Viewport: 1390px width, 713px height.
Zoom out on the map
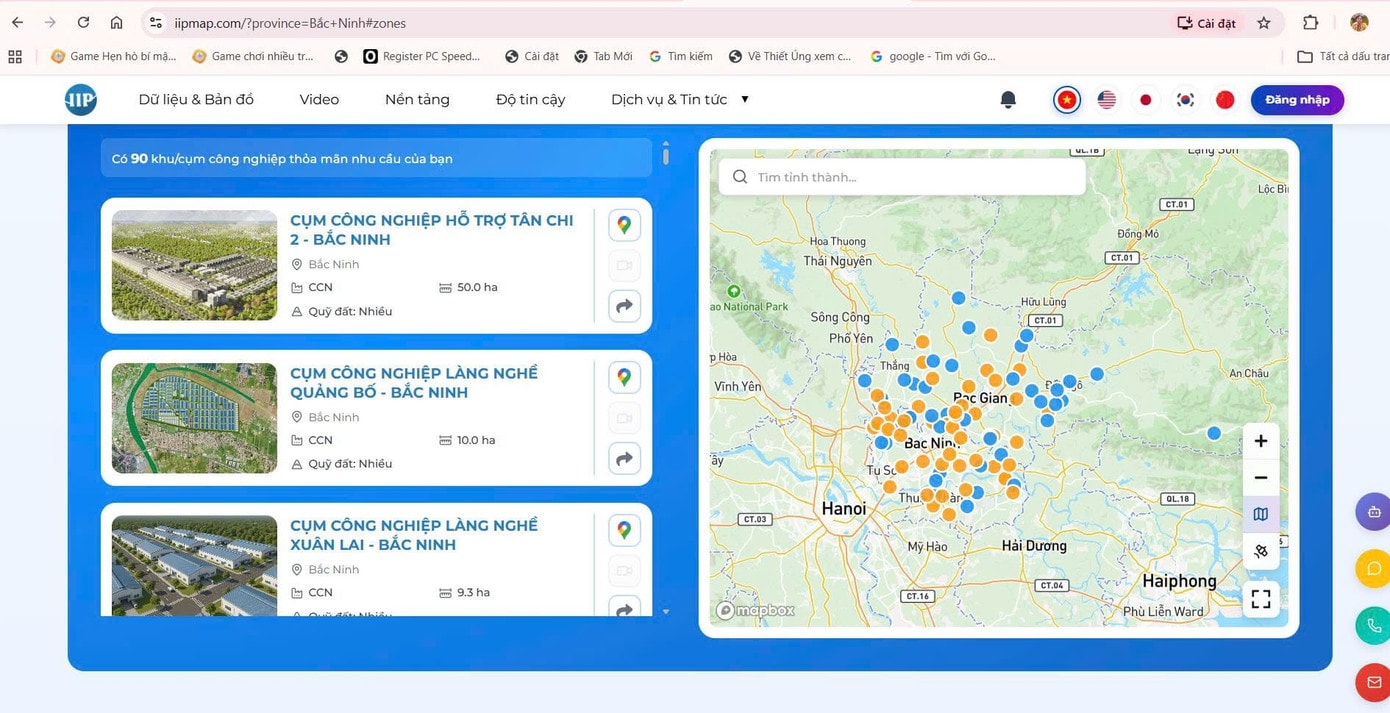(x=1261, y=478)
